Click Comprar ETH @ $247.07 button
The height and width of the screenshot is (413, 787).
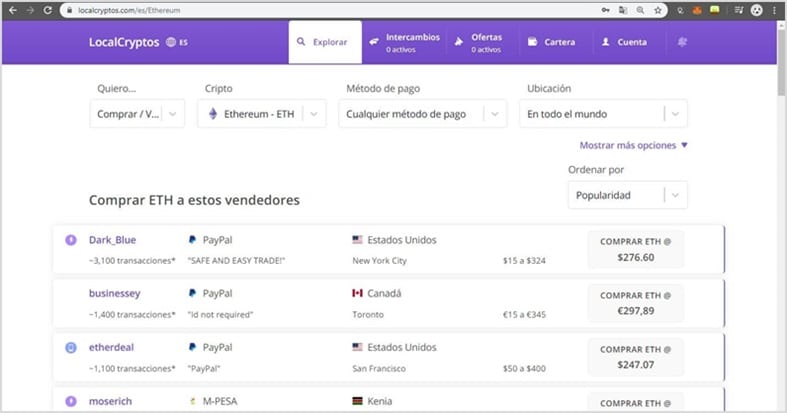pyautogui.click(x=635, y=357)
